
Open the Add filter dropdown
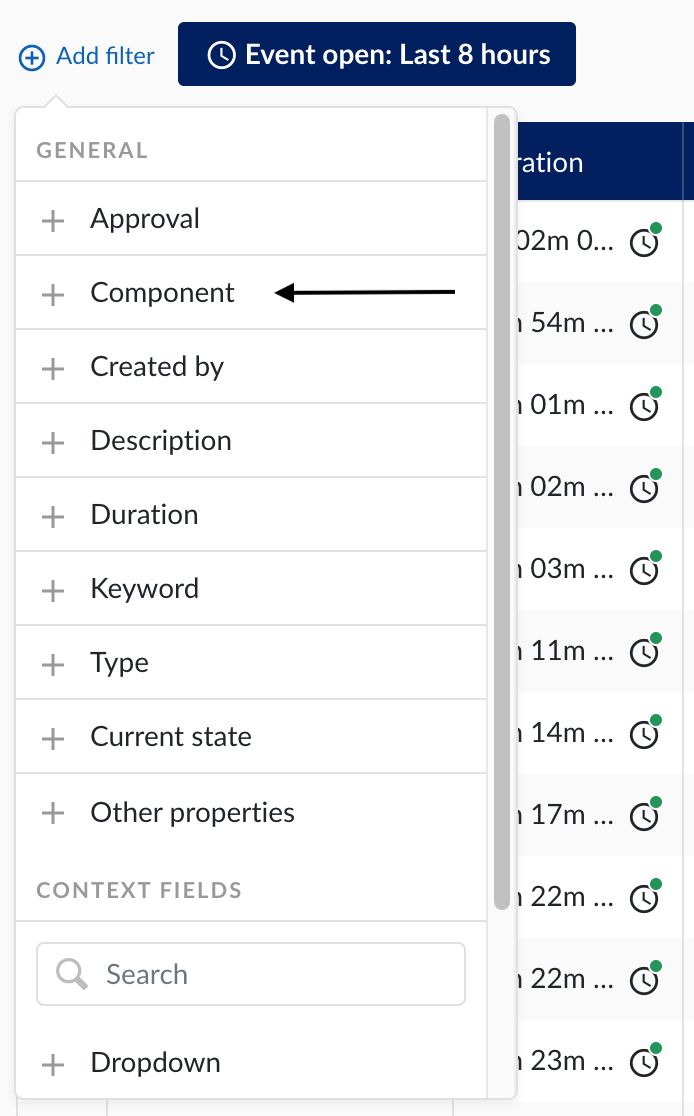[x=88, y=56]
